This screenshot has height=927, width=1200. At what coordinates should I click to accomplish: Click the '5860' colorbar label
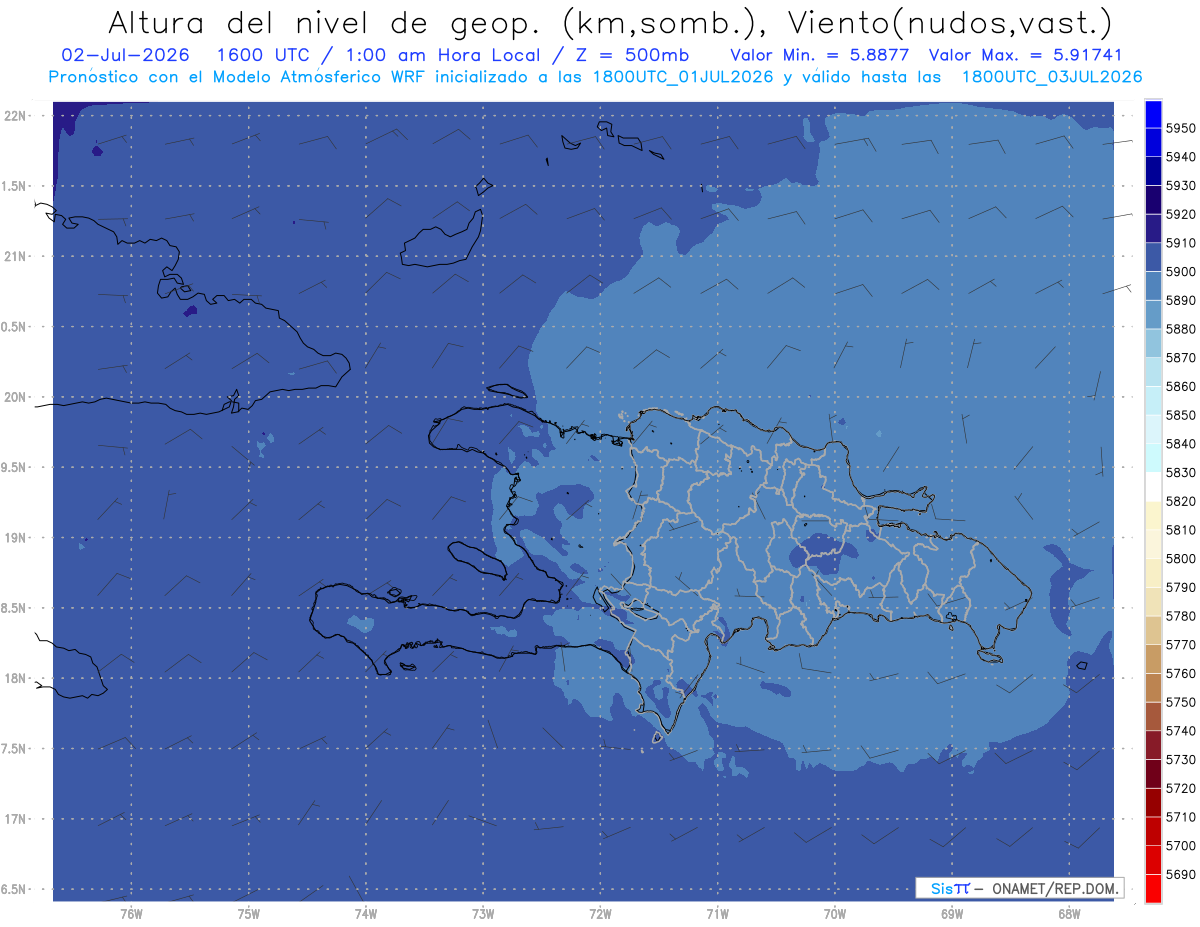pos(1180,387)
